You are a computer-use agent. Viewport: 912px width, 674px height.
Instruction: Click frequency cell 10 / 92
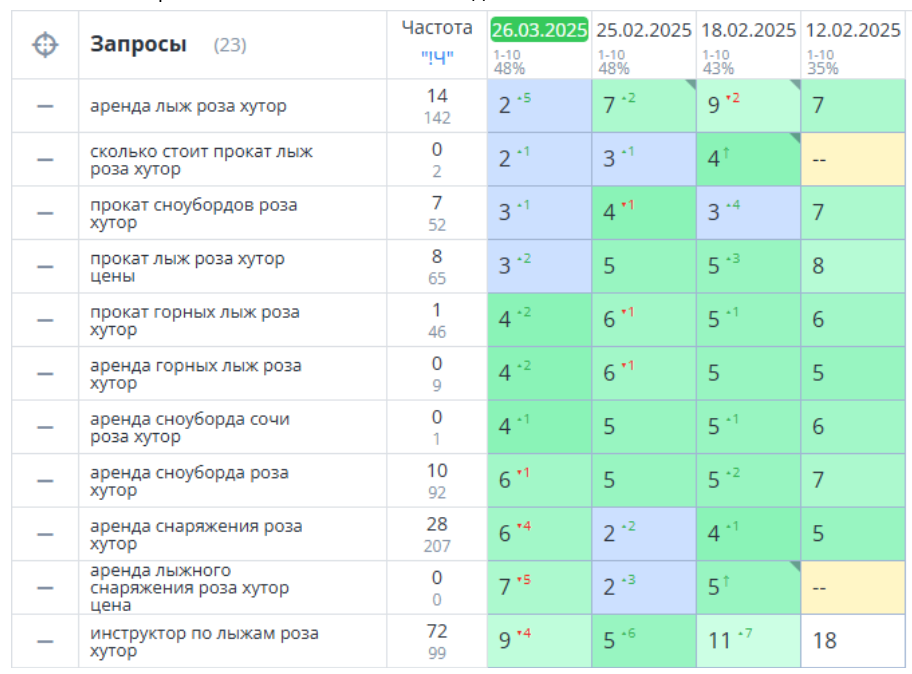coord(437,481)
